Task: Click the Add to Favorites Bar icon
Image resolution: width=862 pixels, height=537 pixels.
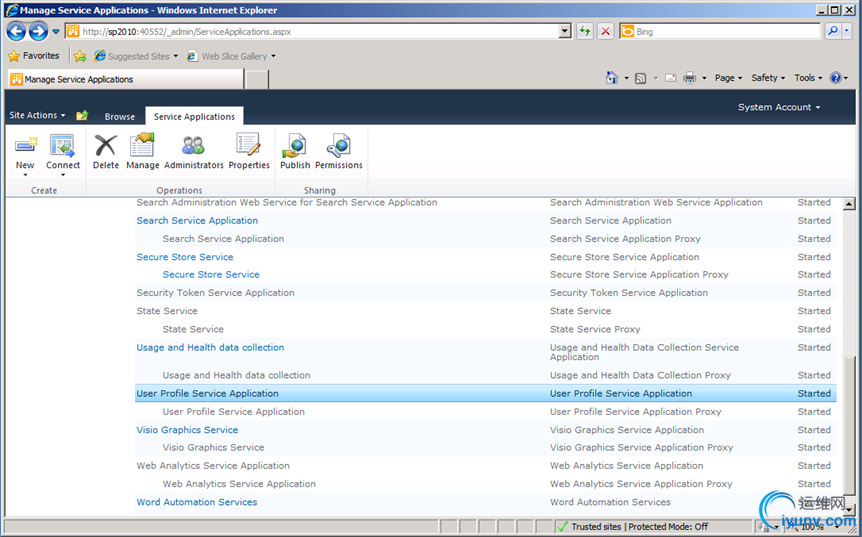Action: point(80,56)
